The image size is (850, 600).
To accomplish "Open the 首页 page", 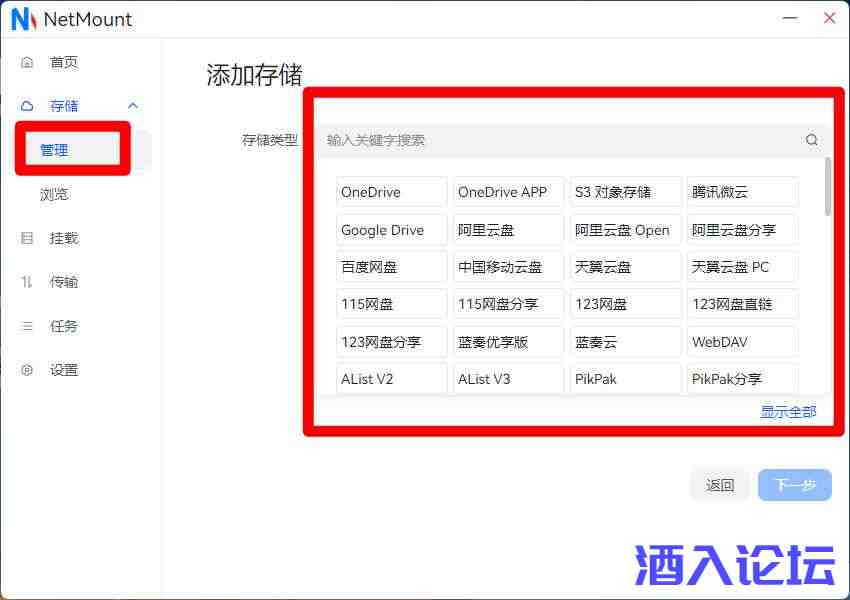I will (x=64, y=62).
